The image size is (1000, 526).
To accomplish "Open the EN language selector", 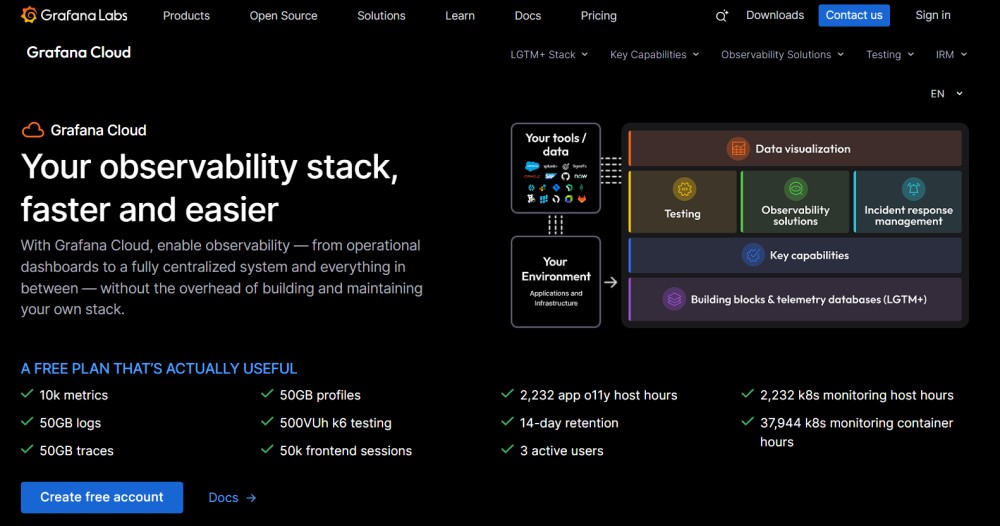I will click(x=946, y=94).
